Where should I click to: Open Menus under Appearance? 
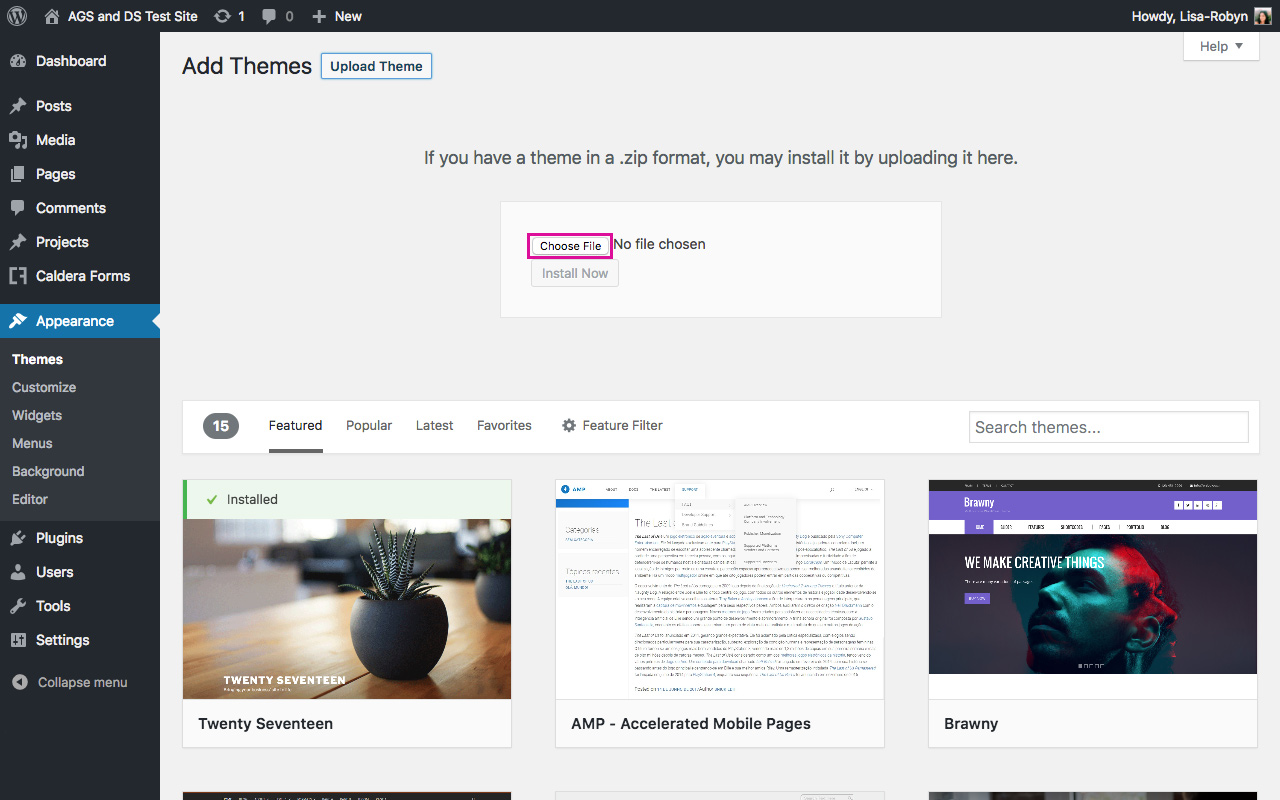pos(32,443)
